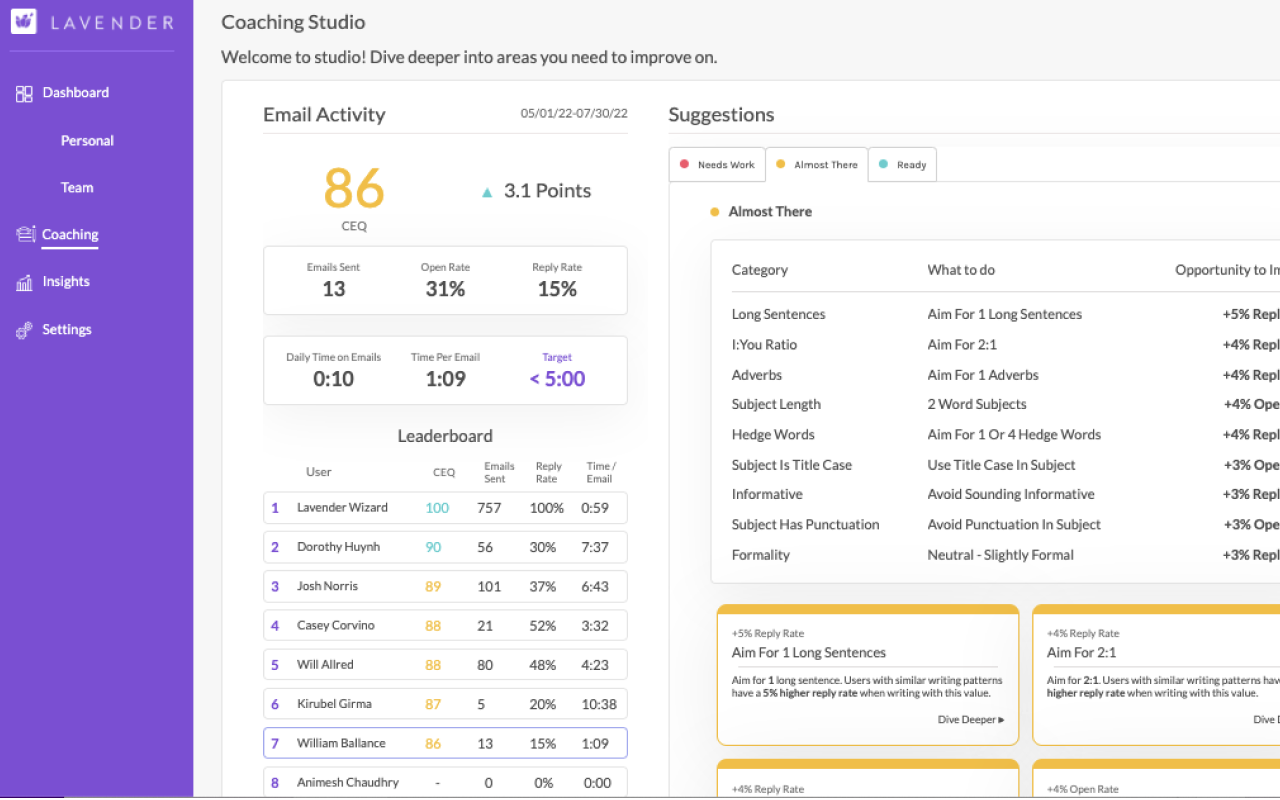Image resolution: width=1280 pixels, height=800 pixels.
Task: Select Will Allred leaderboard row
Action: point(445,664)
